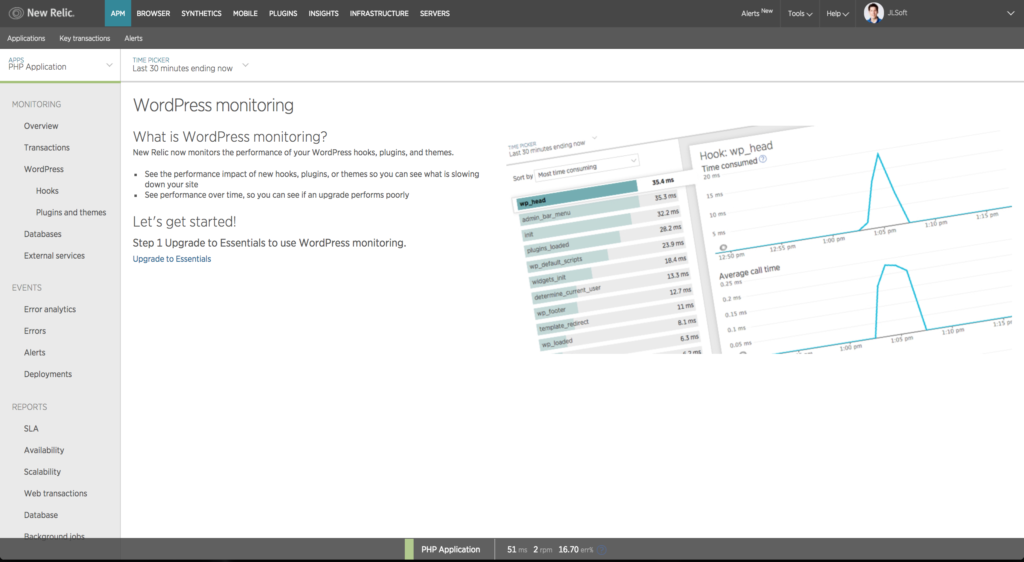This screenshot has height=562, width=1024.
Task: Open the Scalability report
Action: pyautogui.click(x=42, y=472)
